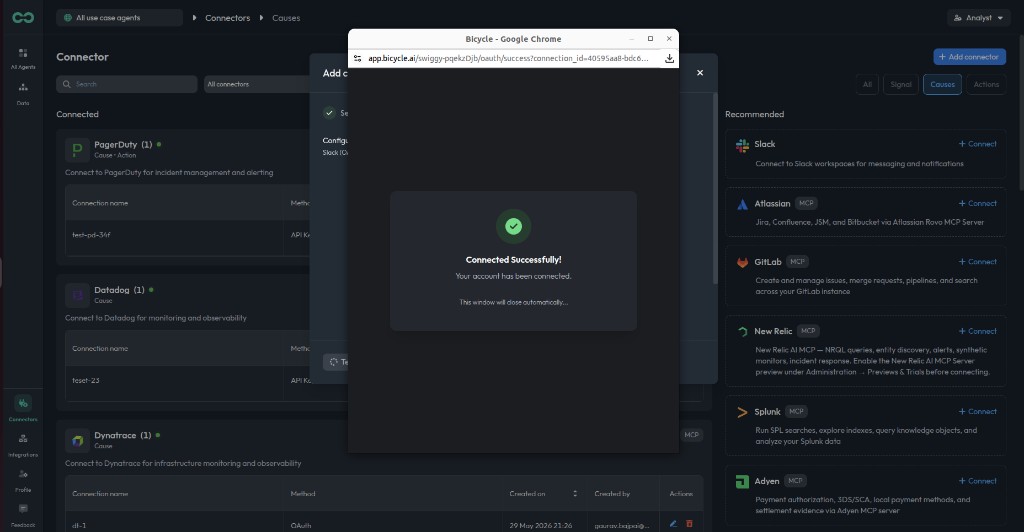The height and width of the screenshot is (532, 1024).
Task: Click the Atlassian logo in Recommended
Action: (x=742, y=204)
